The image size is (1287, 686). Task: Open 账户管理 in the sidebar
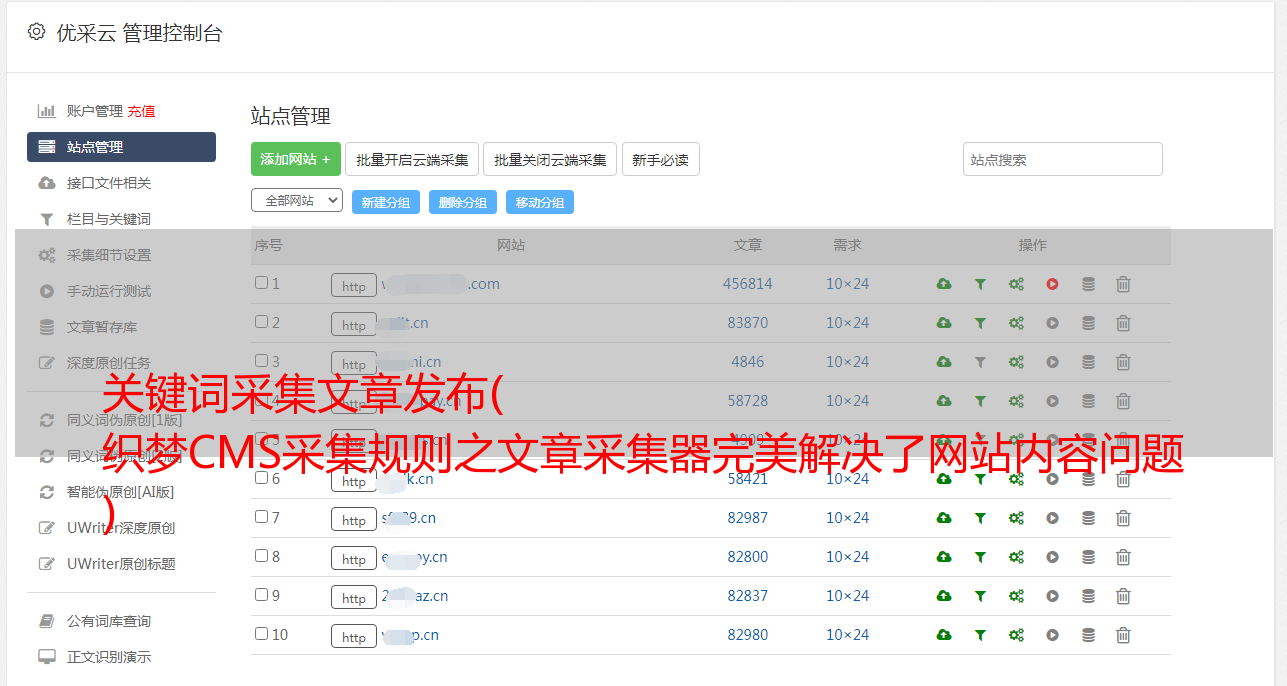point(94,111)
